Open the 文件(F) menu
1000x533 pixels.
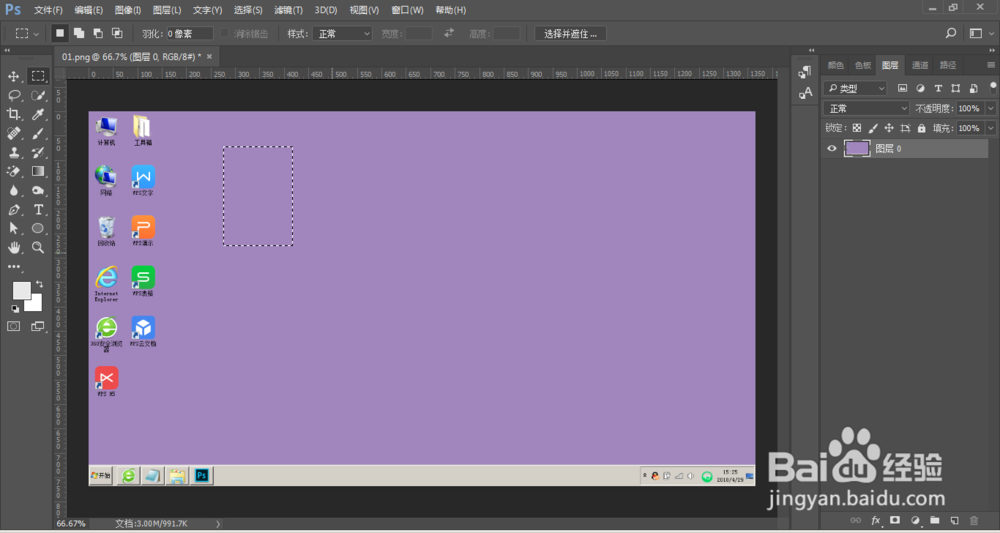tap(48, 10)
